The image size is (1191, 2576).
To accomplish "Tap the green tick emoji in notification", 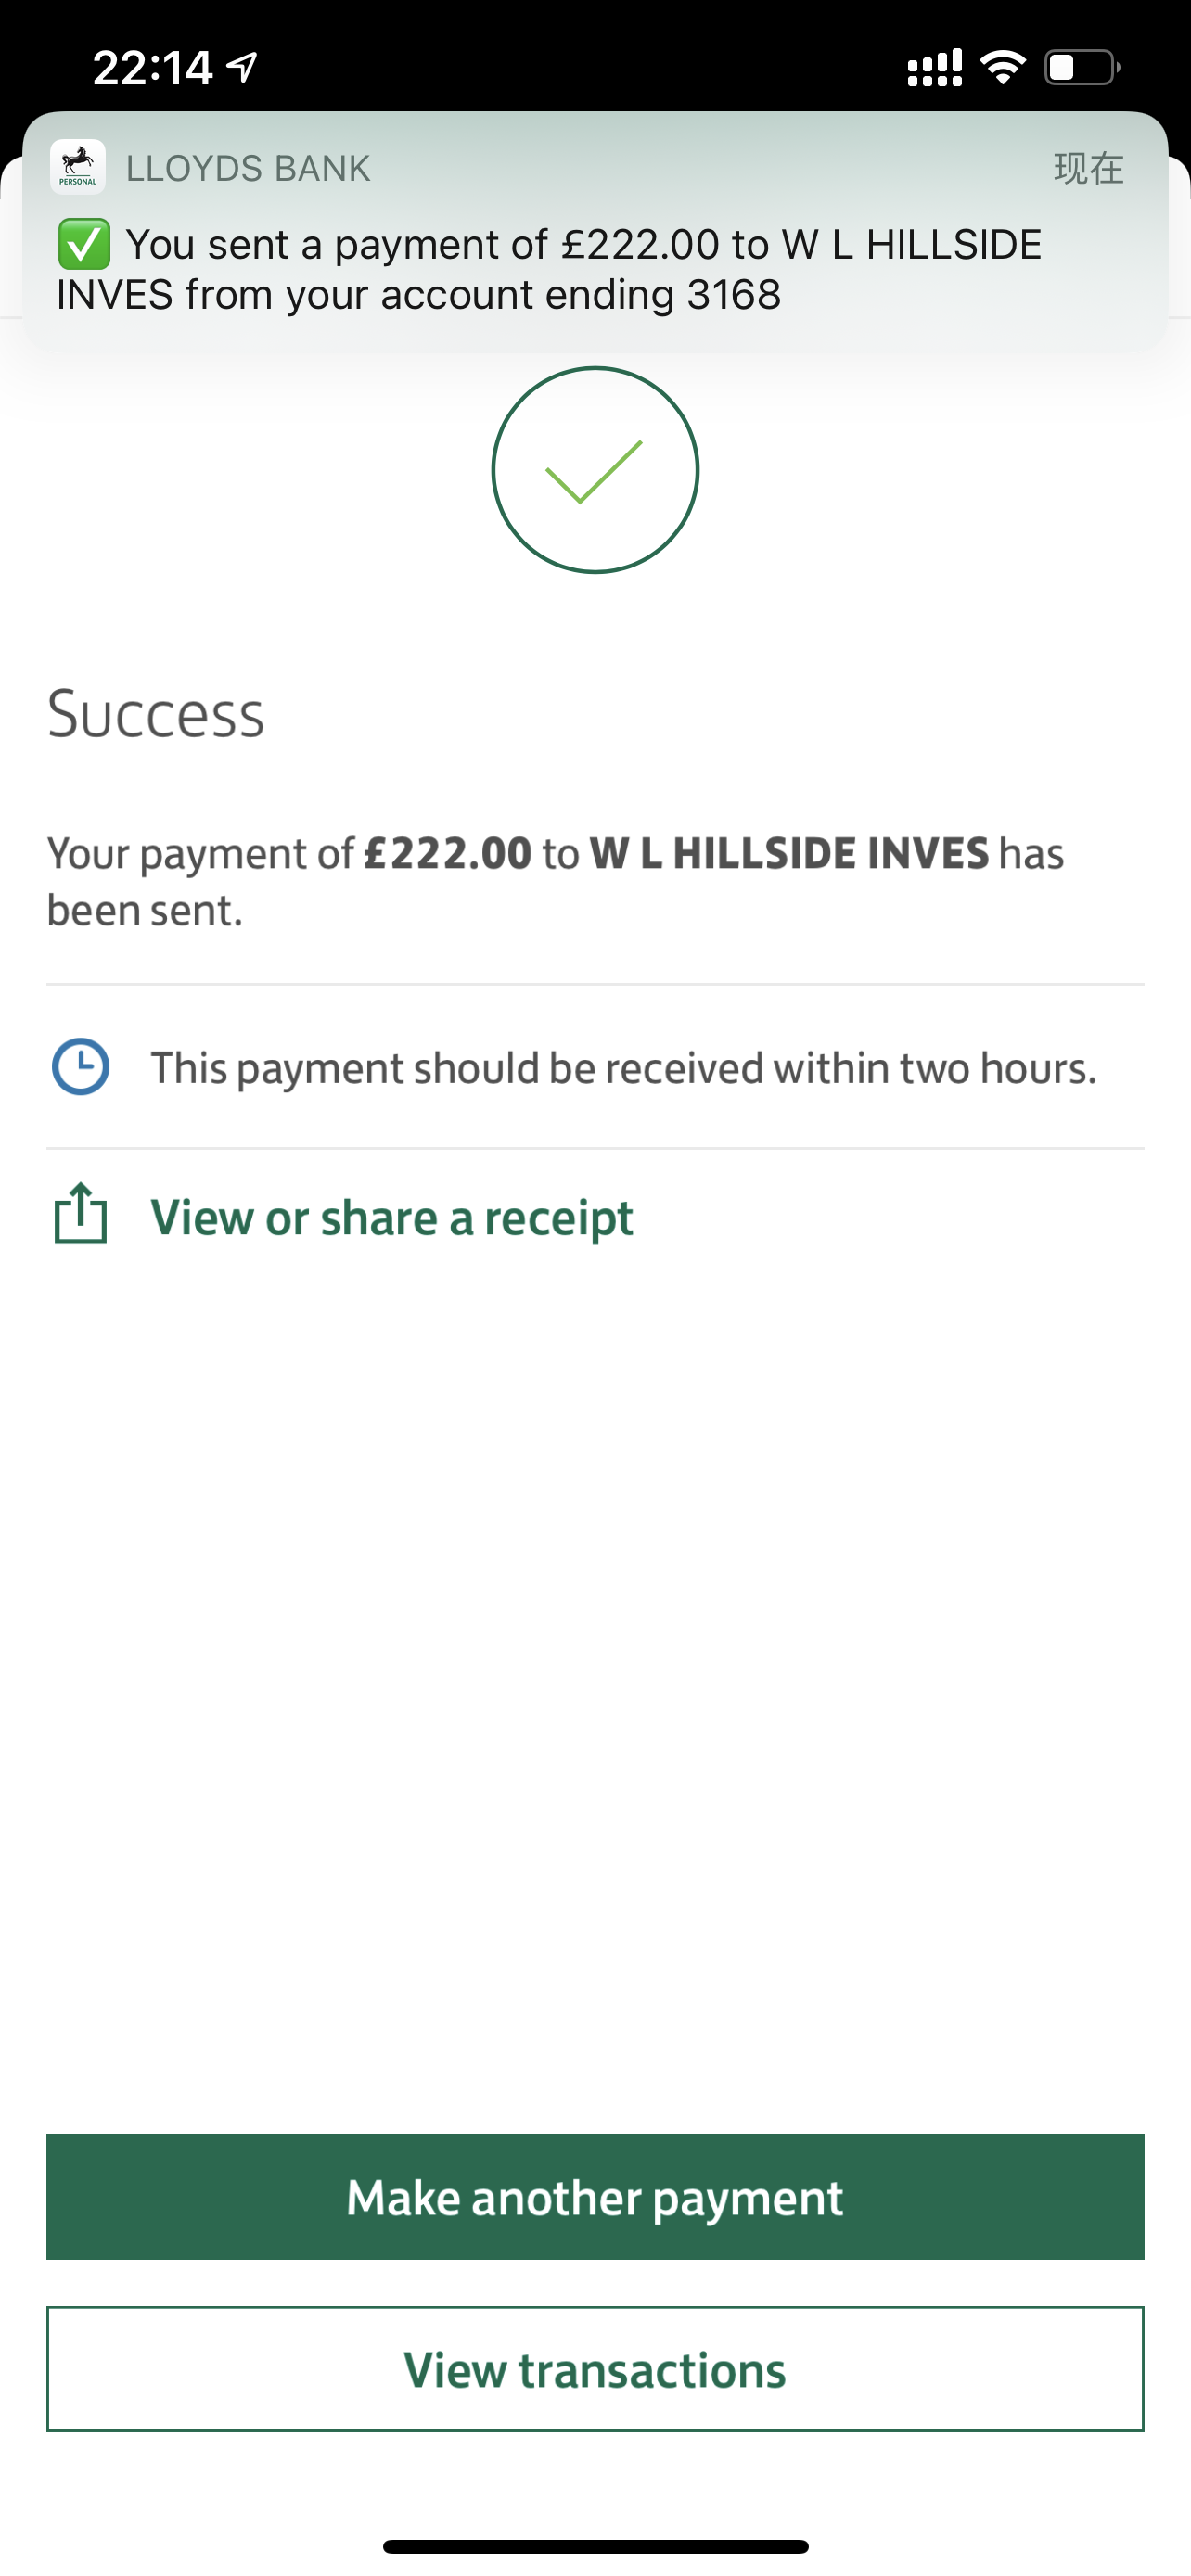I will [x=84, y=245].
